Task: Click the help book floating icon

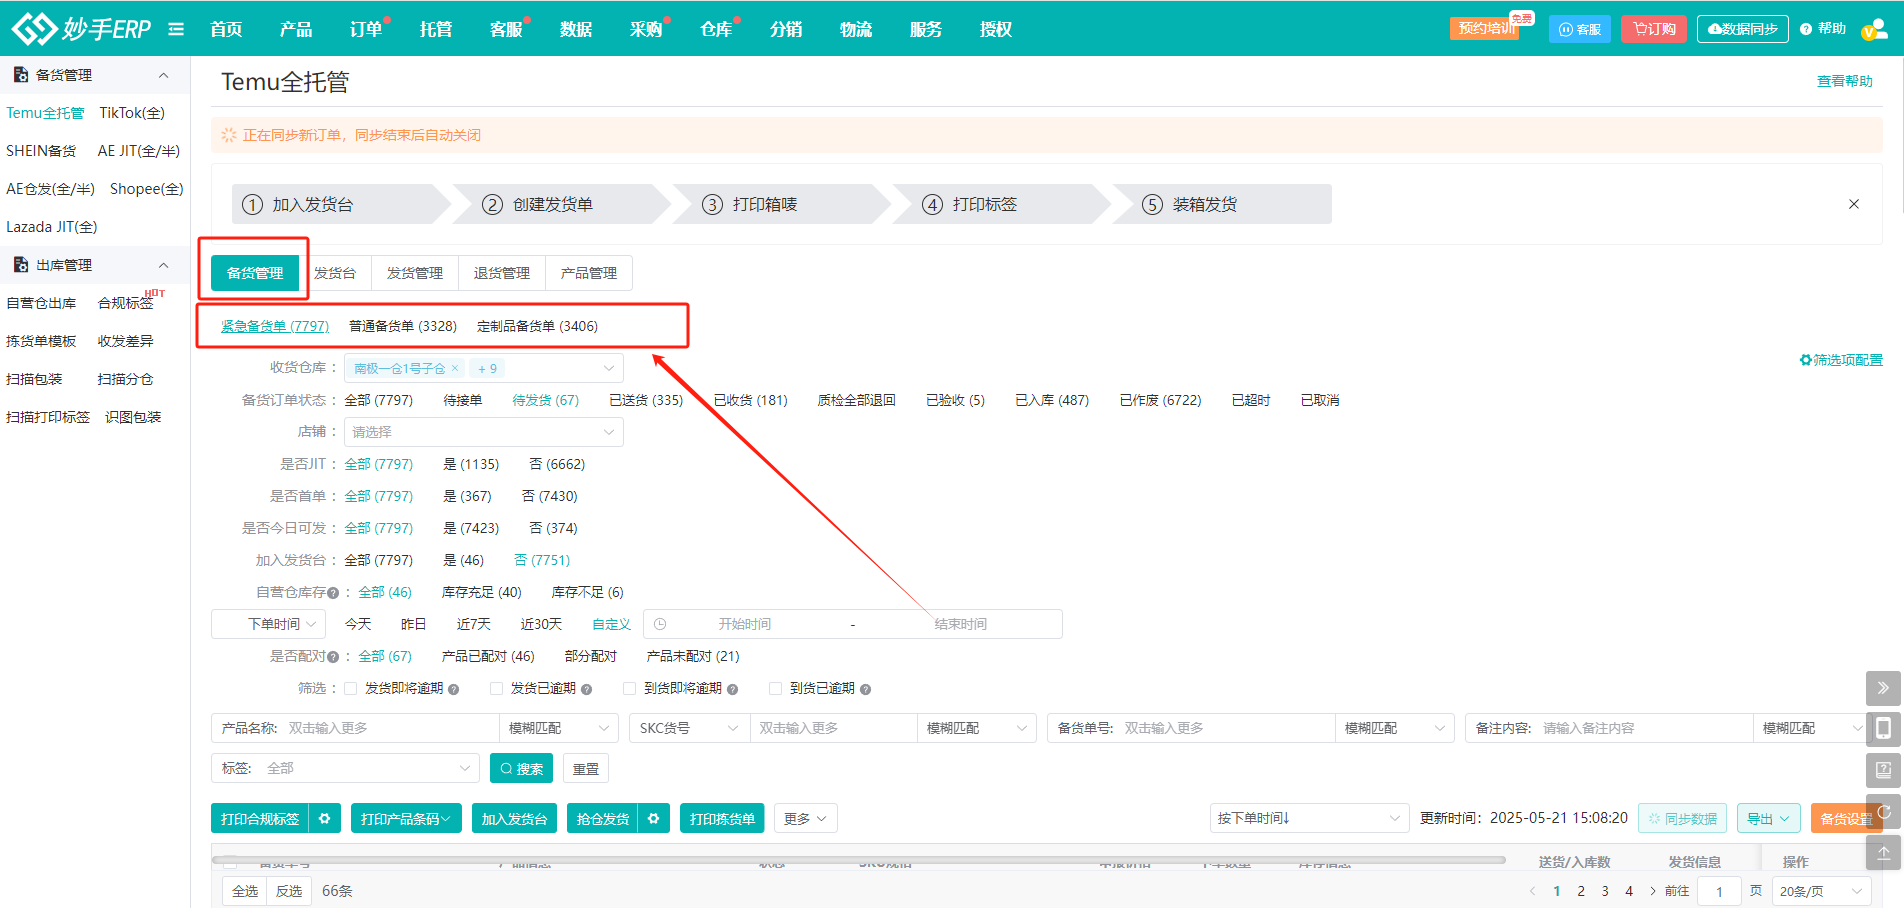Action: click(x=1883, y=770)
